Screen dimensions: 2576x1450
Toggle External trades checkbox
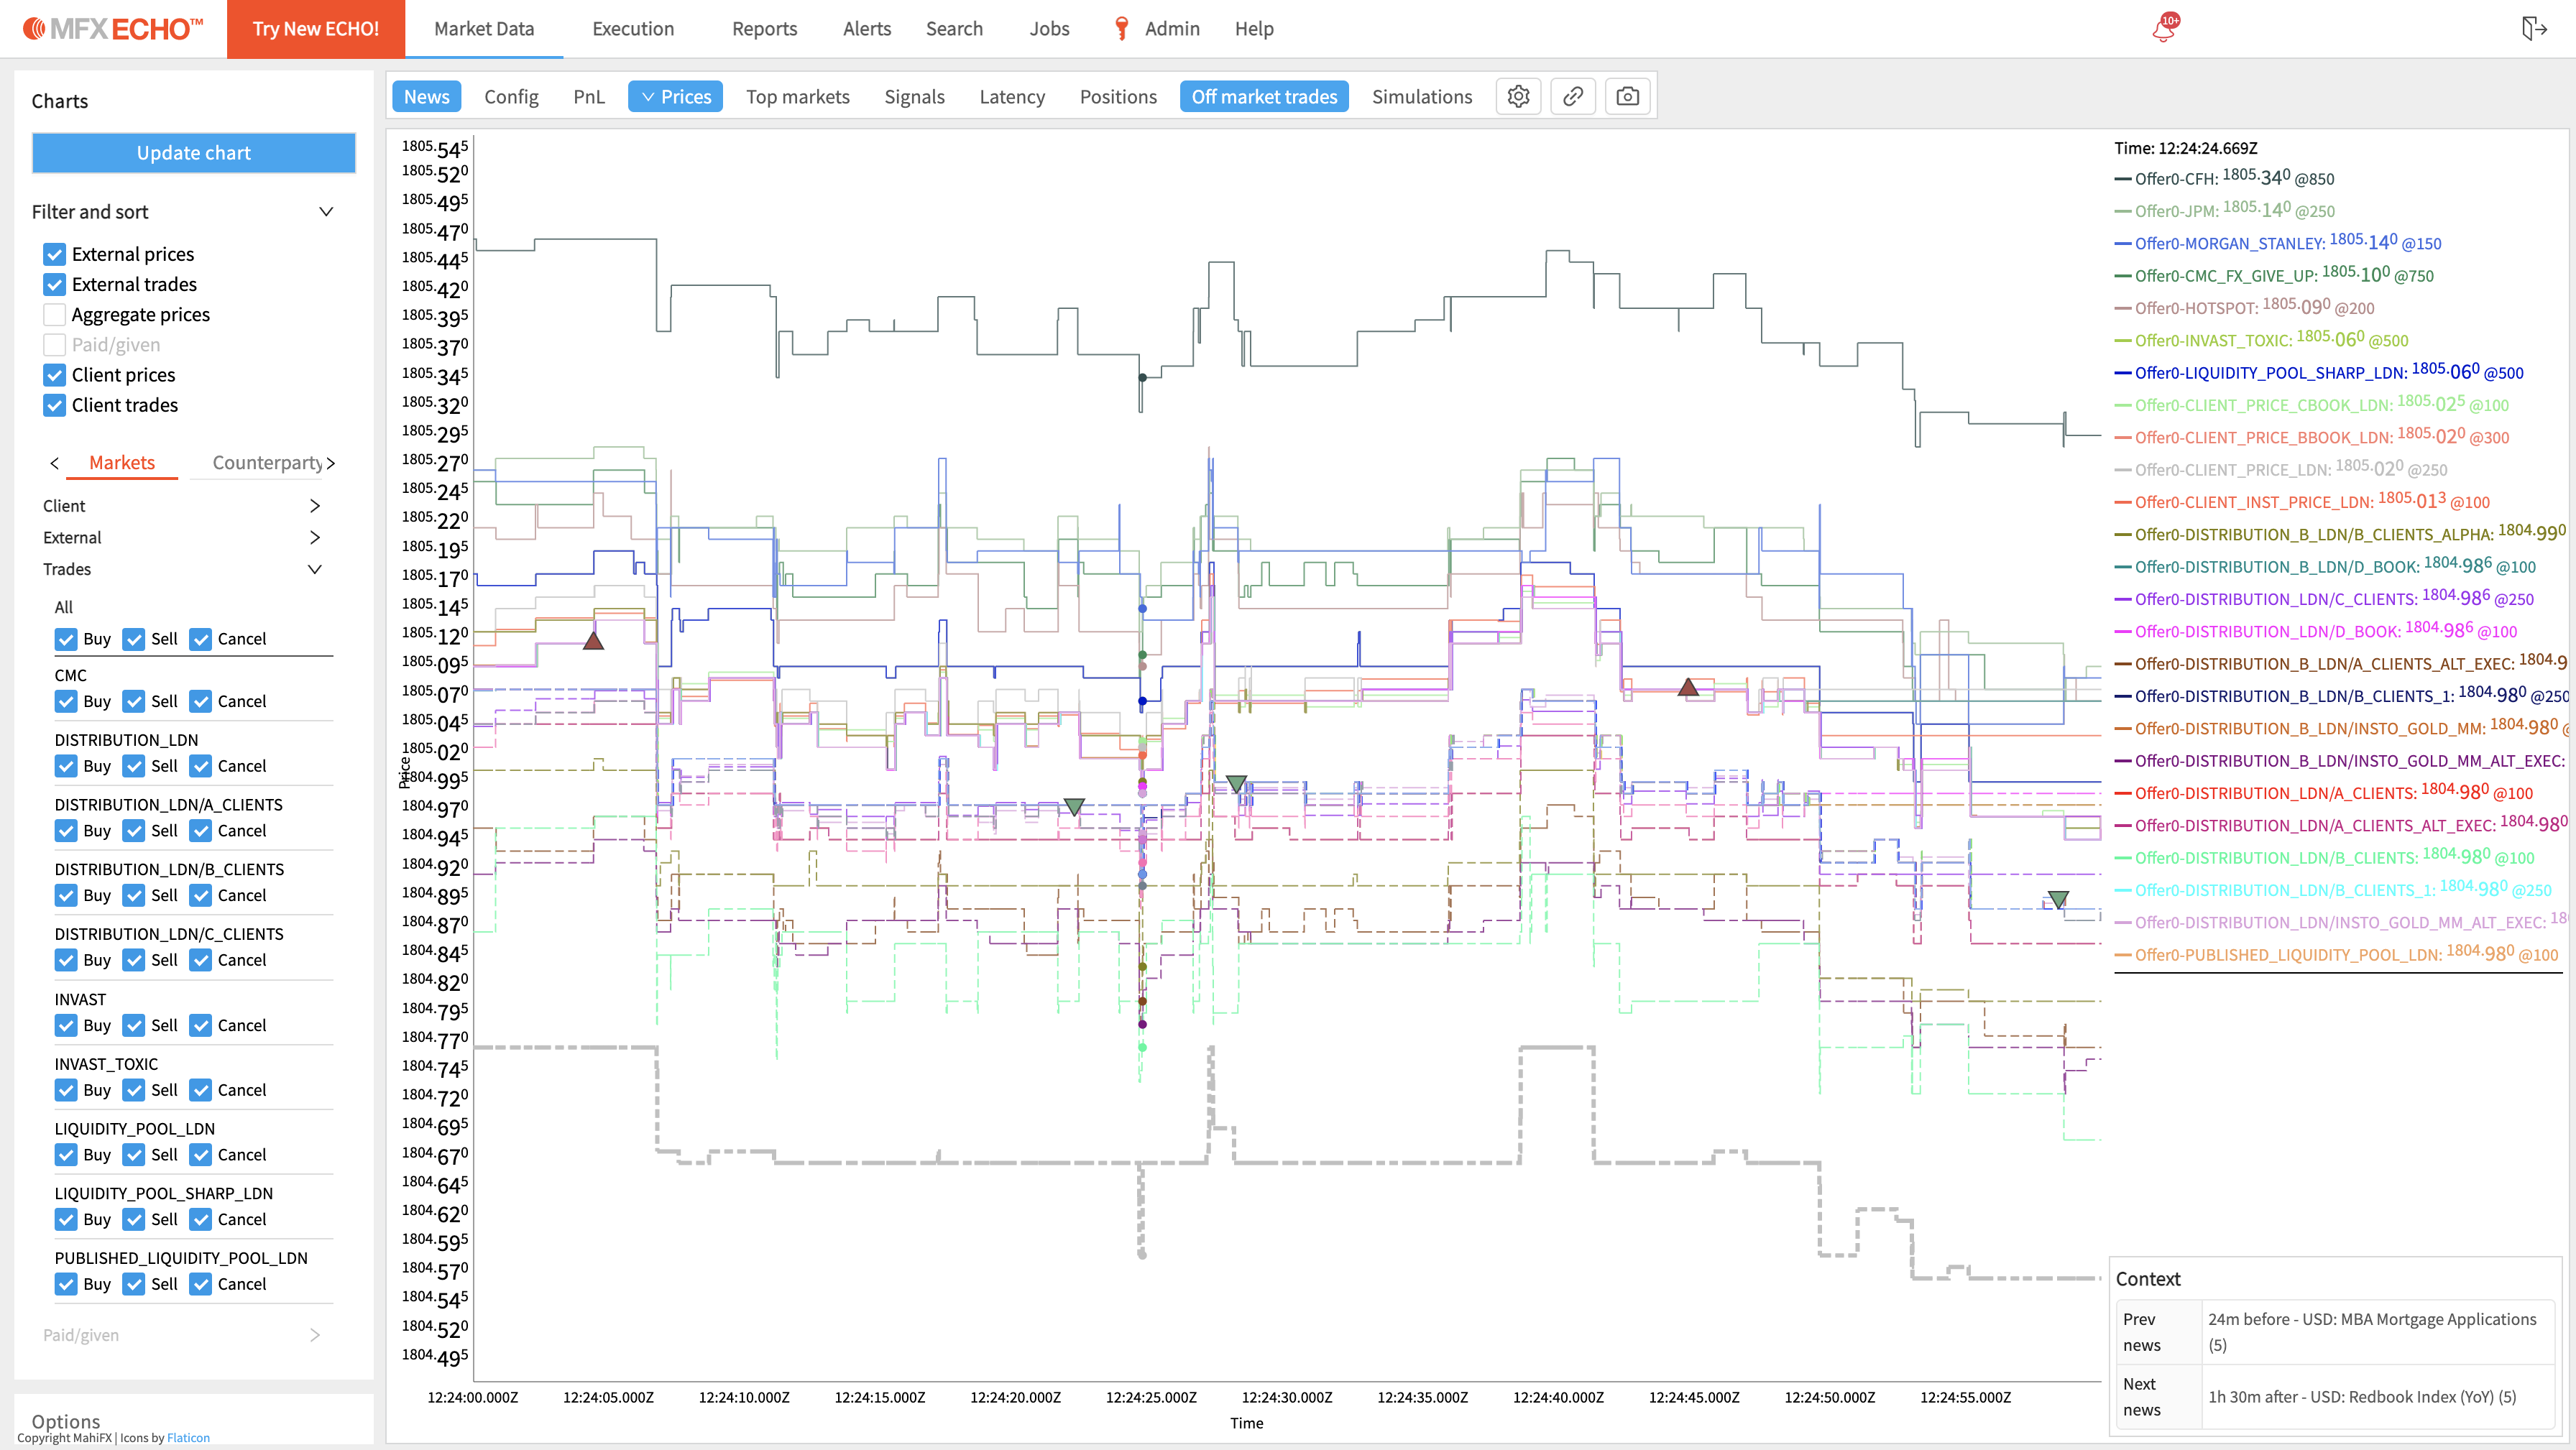coord(55,284)
